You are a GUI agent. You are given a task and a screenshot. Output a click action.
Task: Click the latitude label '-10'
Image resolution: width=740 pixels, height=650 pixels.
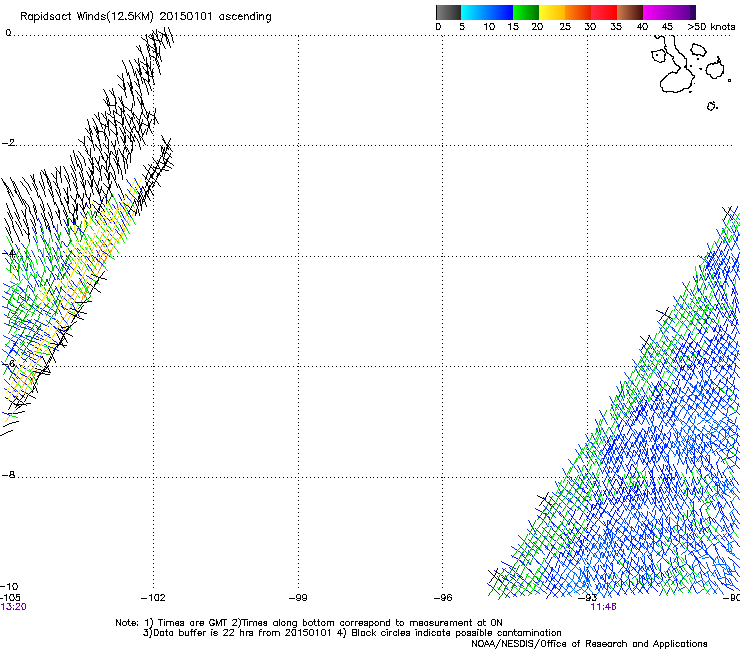9,586
